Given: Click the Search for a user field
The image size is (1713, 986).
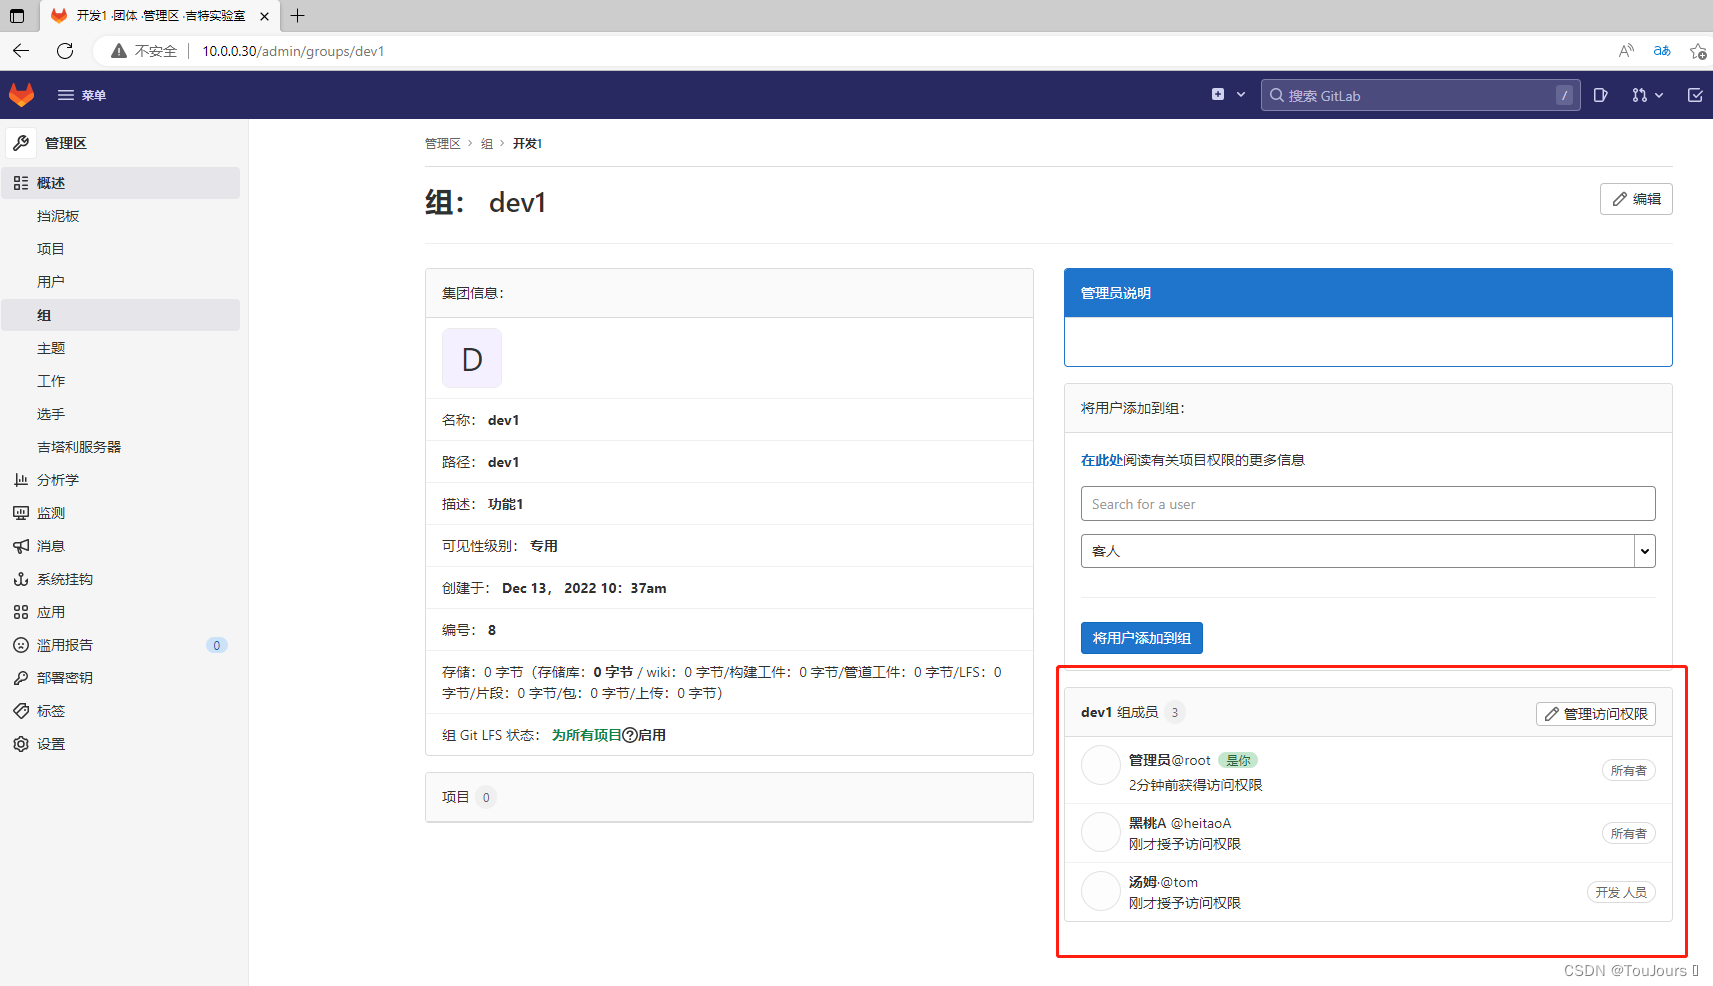Looking at the screenshot, I should [x=1368, y=503].
